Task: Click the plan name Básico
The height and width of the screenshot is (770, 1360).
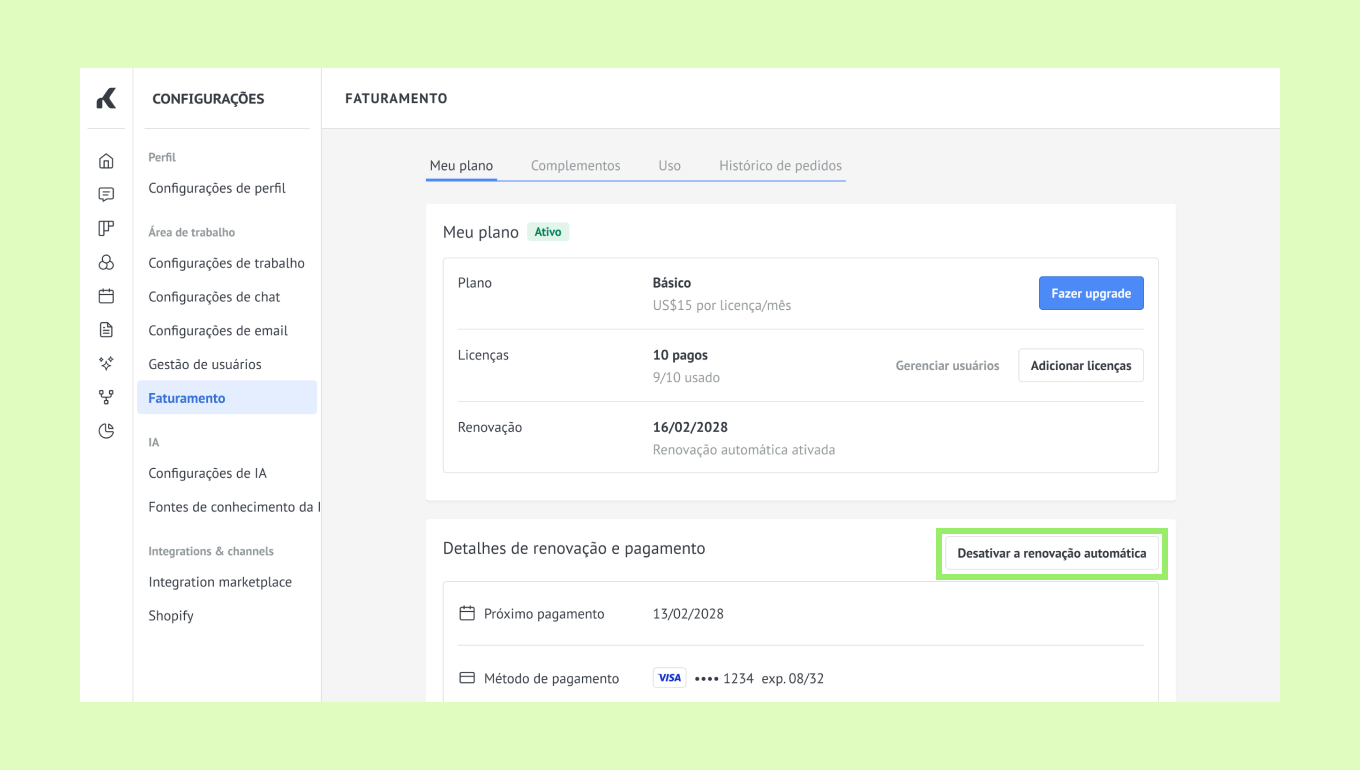Action: [672, 283]
